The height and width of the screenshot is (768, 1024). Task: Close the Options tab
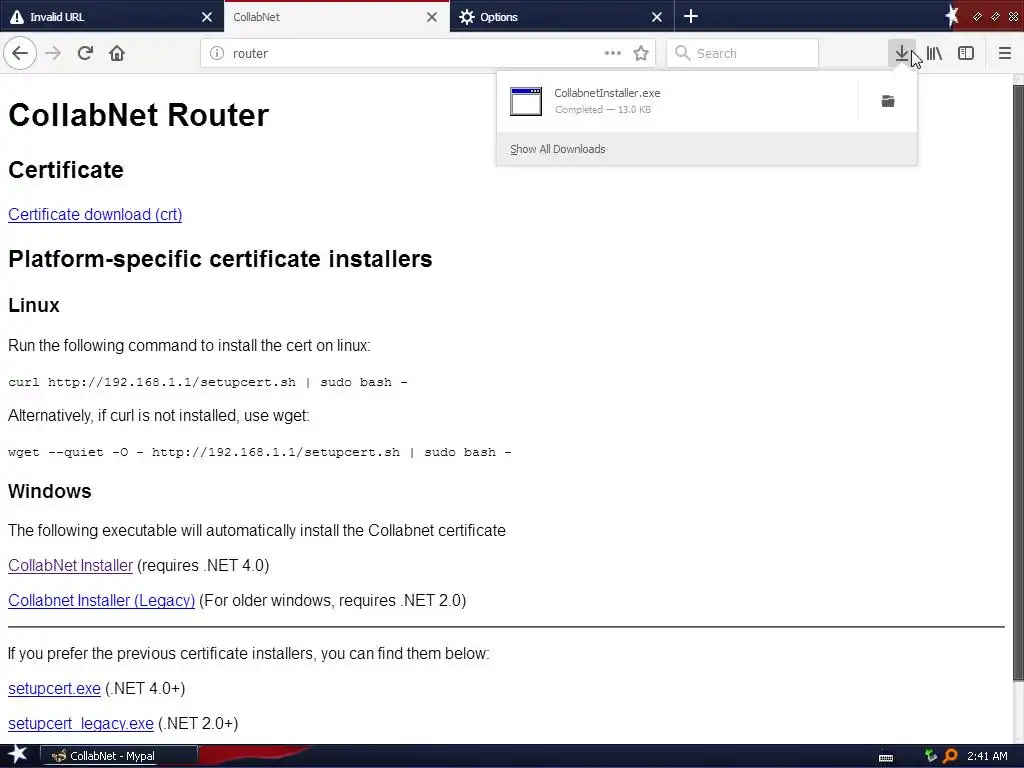(x=656, y=17)
